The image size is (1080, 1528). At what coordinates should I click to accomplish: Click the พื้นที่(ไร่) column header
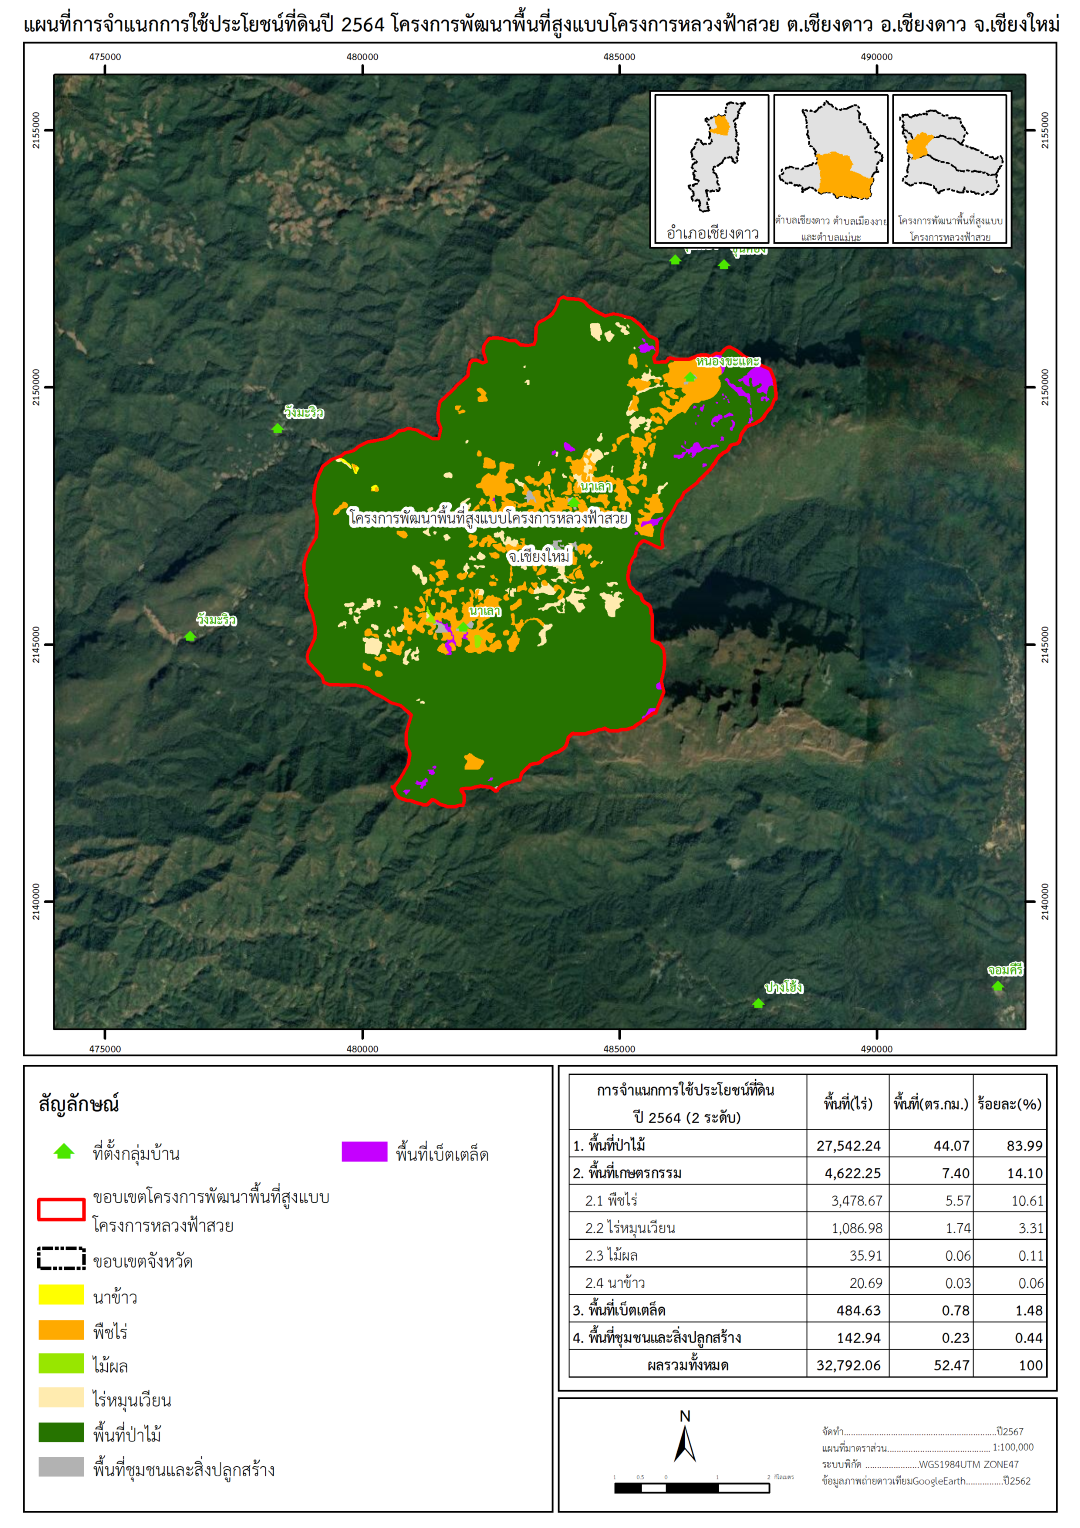coord(848,1104)
